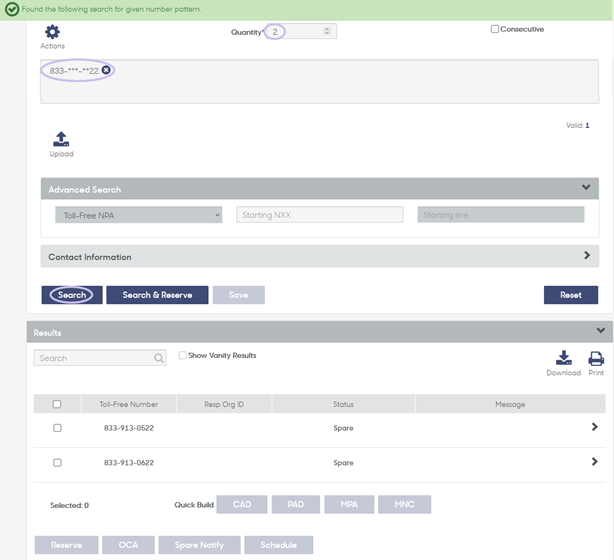This screenshot has width=614, height=560.
Task: Click the Starting NXX input field
Action: pyautogui.click(x=320, y=215)
